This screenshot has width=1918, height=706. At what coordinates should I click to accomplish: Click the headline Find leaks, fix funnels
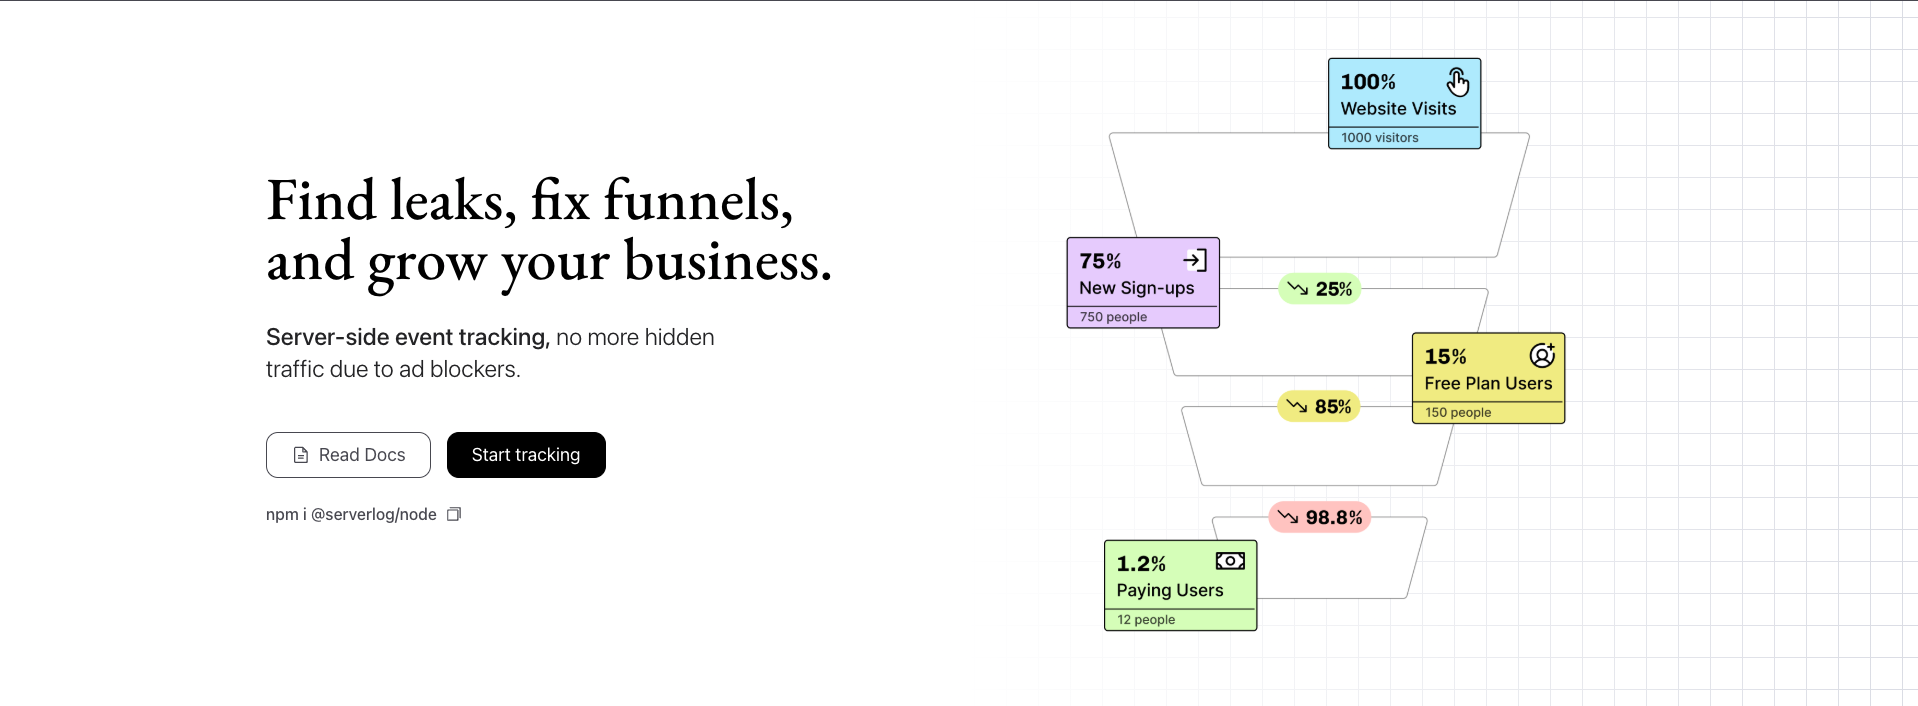(530, 200)
